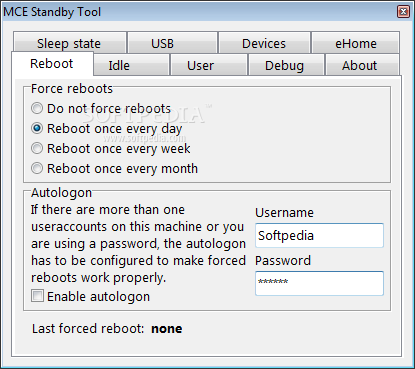Select the Reboot tab
415x369 pixels.
pos(52,64)
